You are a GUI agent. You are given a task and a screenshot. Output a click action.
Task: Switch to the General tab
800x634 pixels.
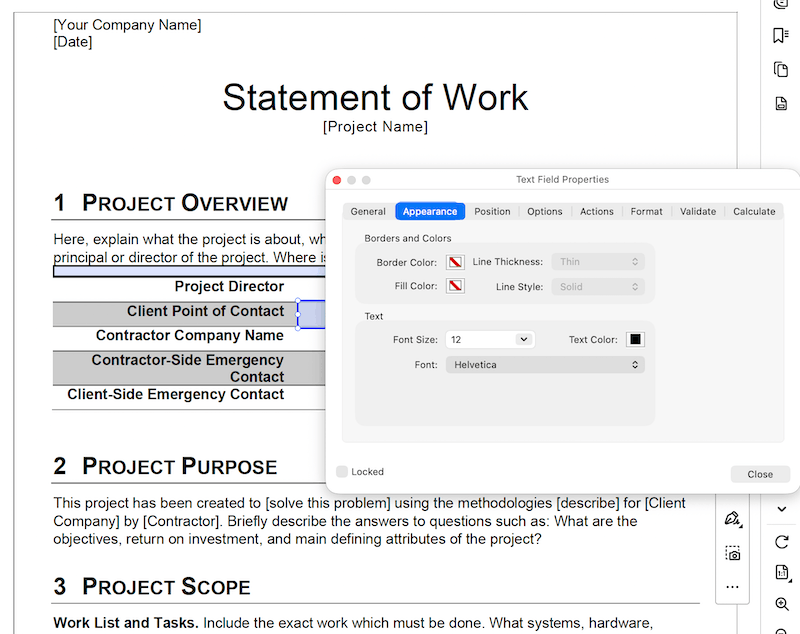click(368, 212)
